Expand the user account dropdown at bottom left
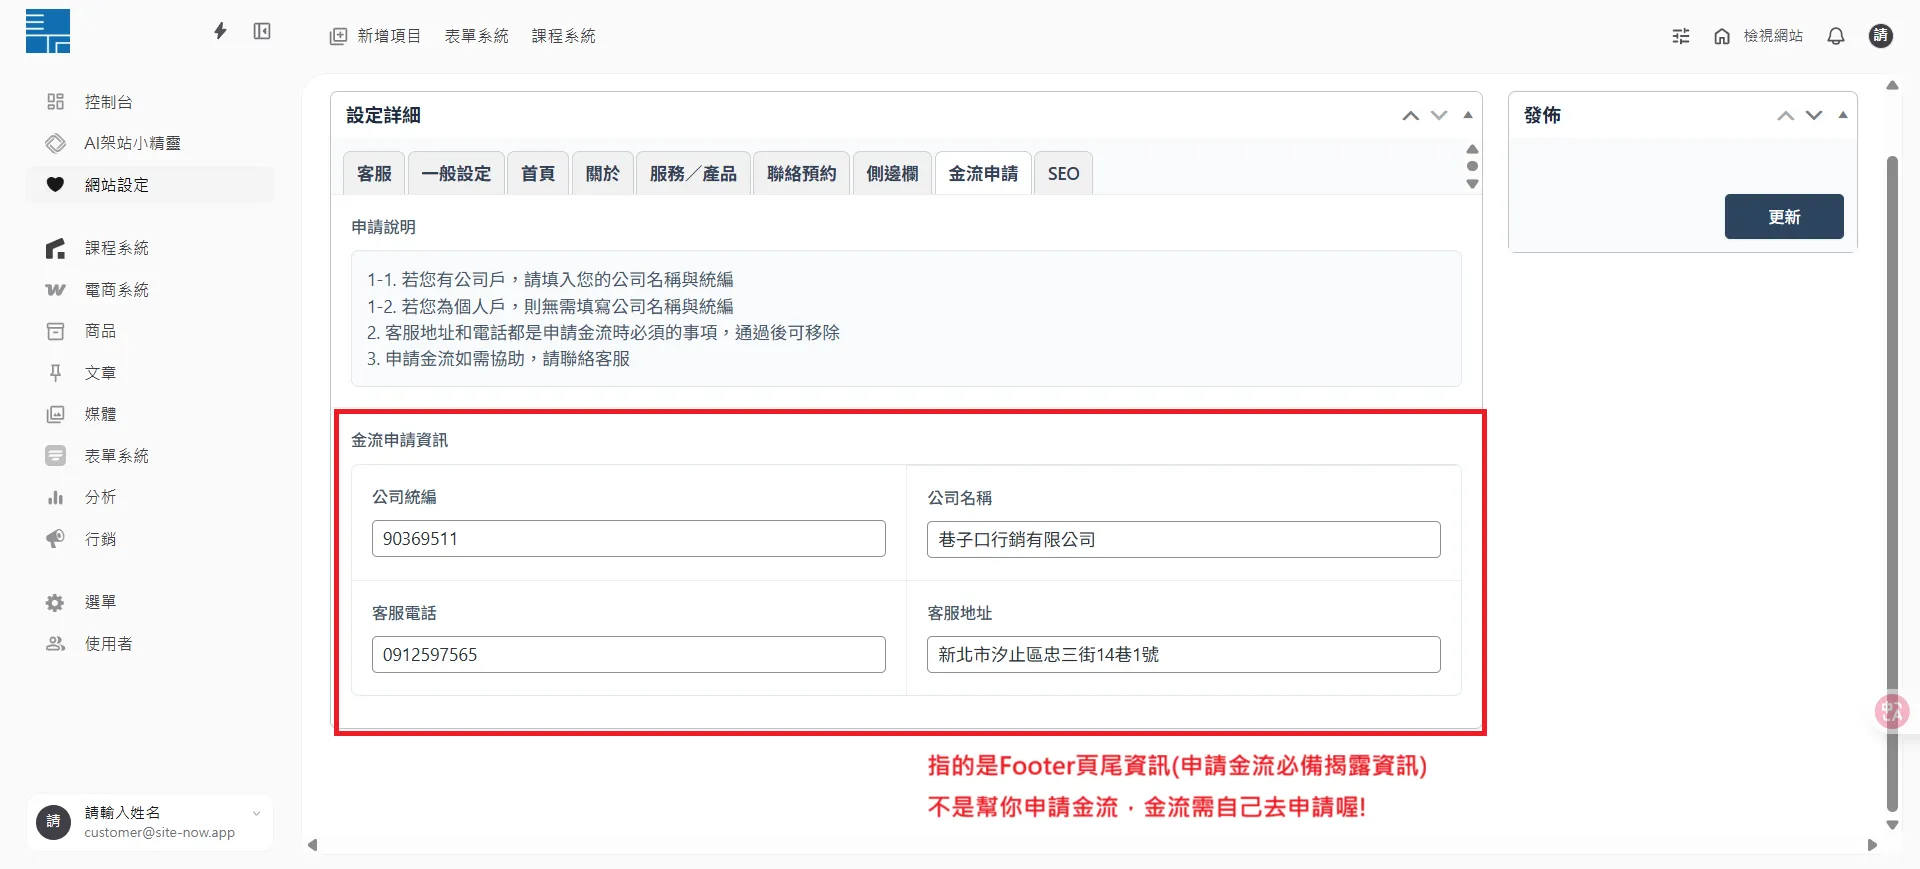This screenshot has height=869, width=1920. click(x=256, y=813)
